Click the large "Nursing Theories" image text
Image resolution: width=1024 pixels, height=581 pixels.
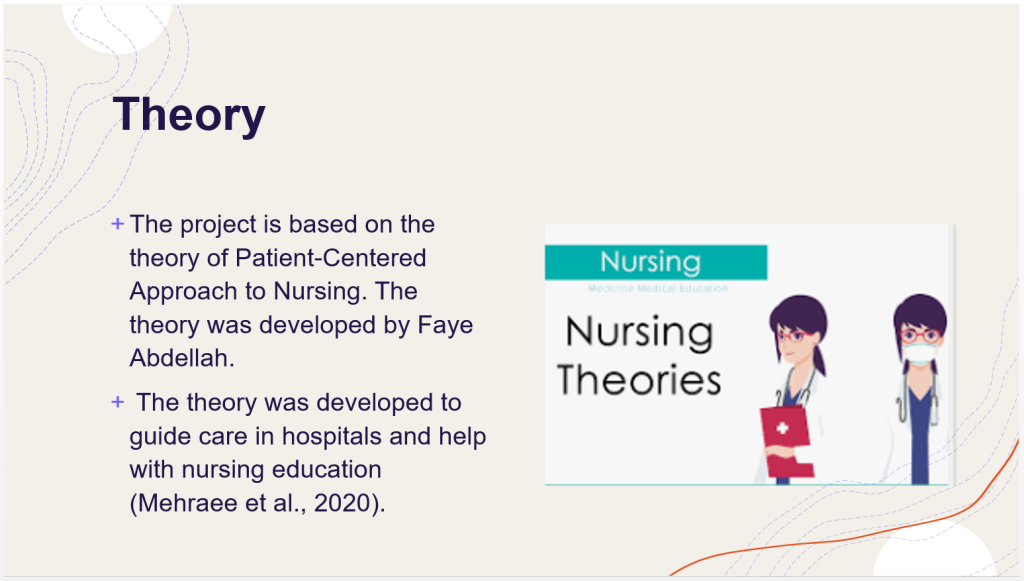point(639,356)
